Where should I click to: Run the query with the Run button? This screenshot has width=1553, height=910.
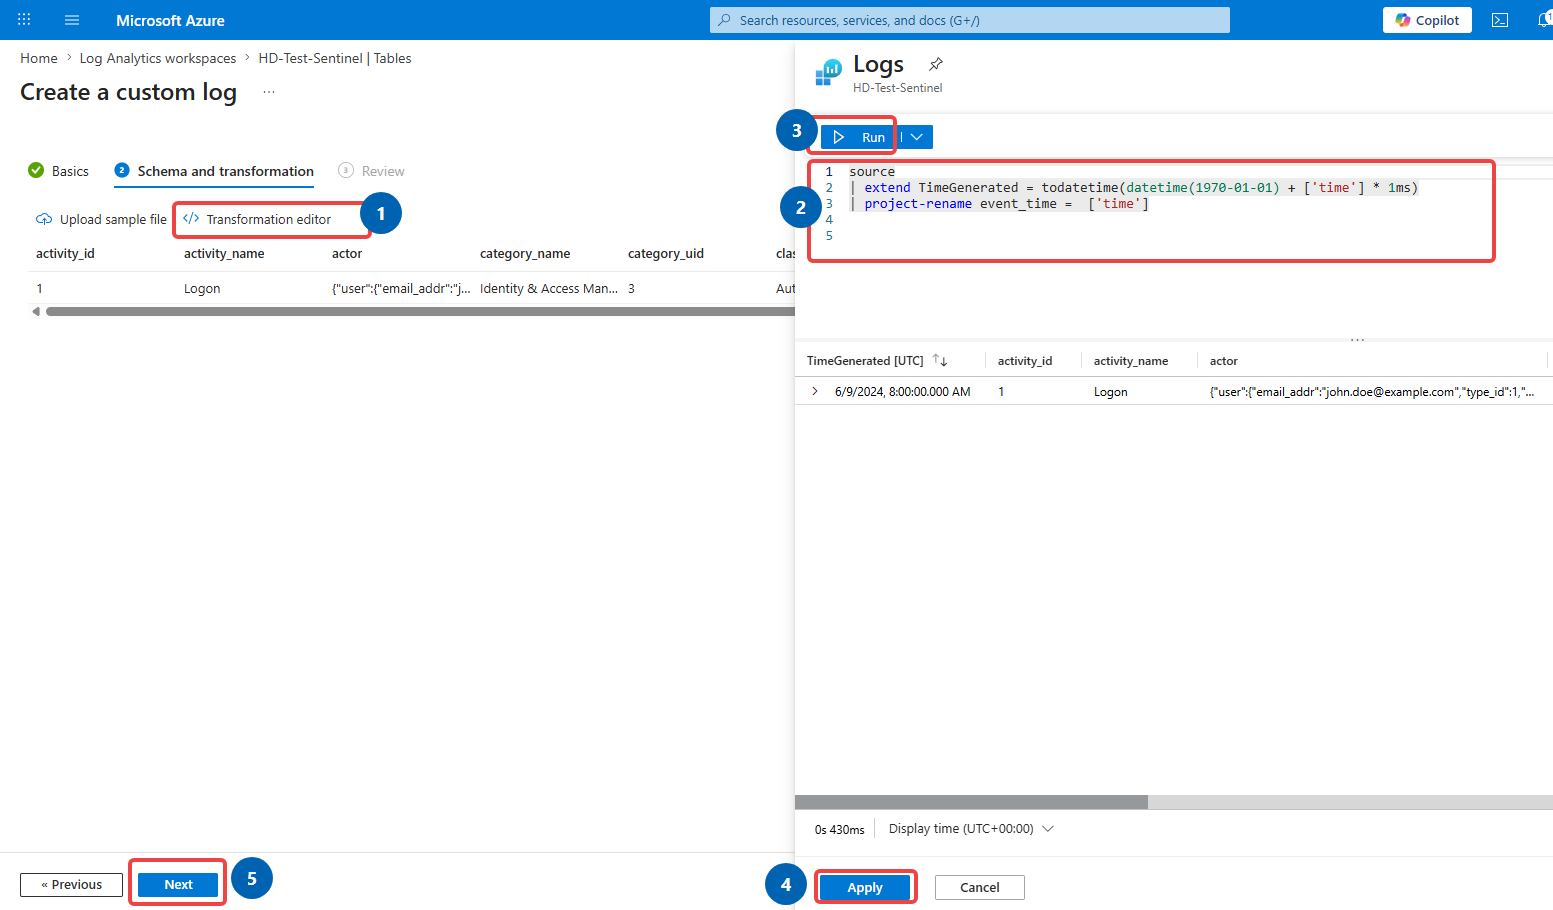tap(859, 137)
